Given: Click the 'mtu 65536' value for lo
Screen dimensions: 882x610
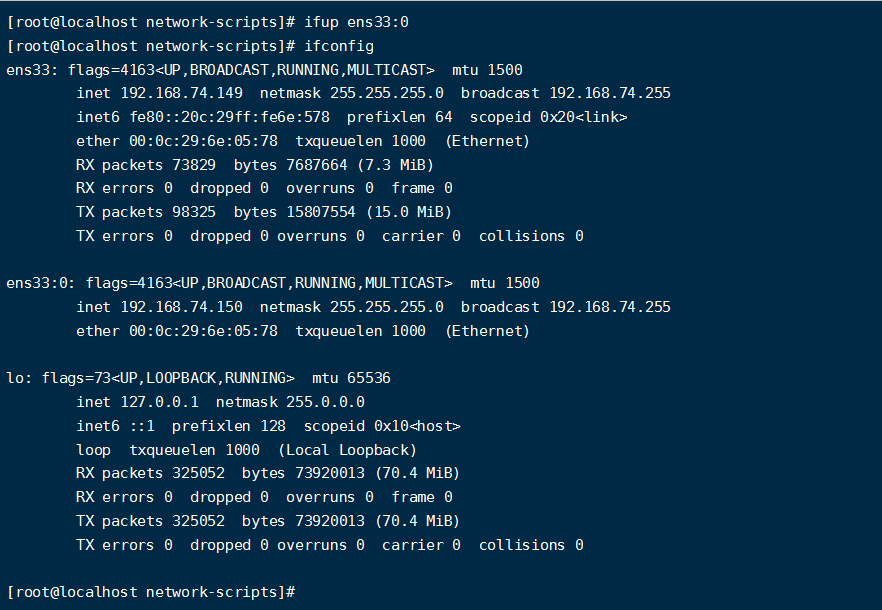Looking at the screenshot, I should 352,378.
